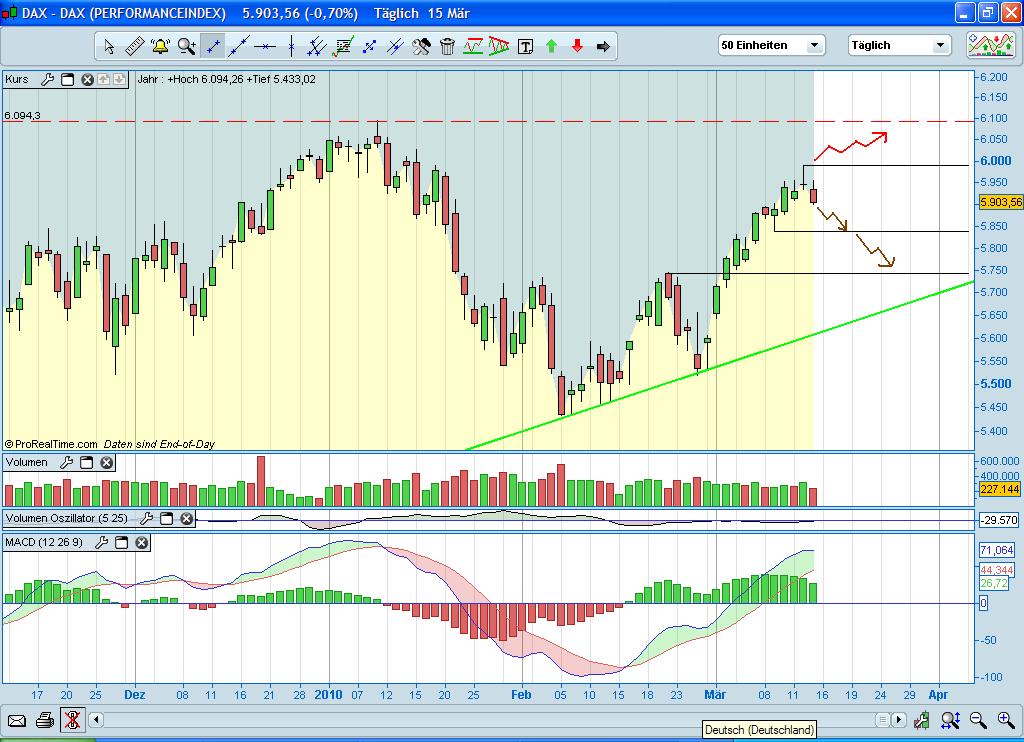This screenshot has height=742, width=1024.
Task: Maximize the Volumen Oszillator panel
Action: [x=167, y=519]
